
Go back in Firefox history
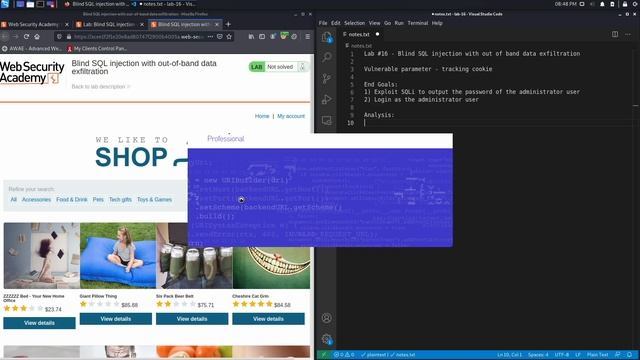(5, 36)
